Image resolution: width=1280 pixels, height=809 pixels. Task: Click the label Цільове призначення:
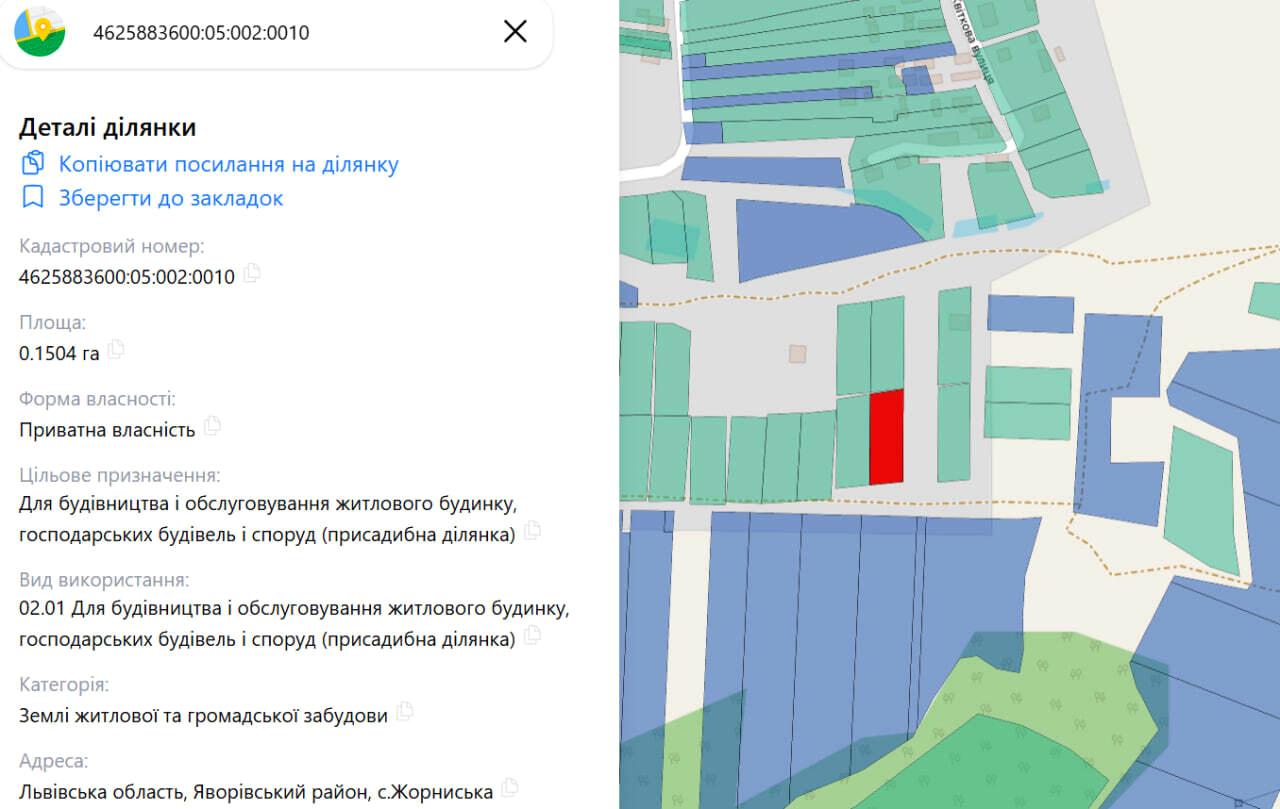pyautogui.click(x=119, y=475)
